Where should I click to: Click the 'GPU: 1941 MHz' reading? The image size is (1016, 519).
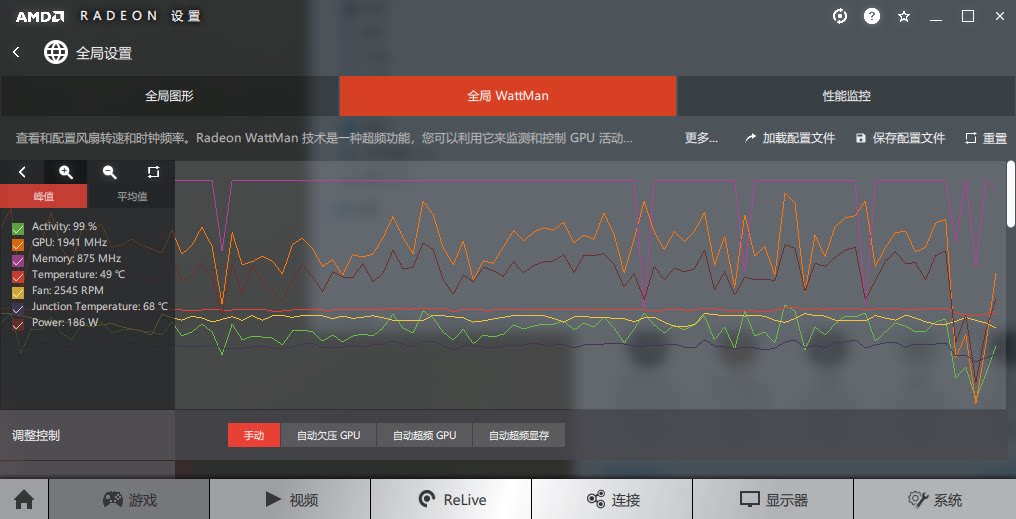(69, 242)
